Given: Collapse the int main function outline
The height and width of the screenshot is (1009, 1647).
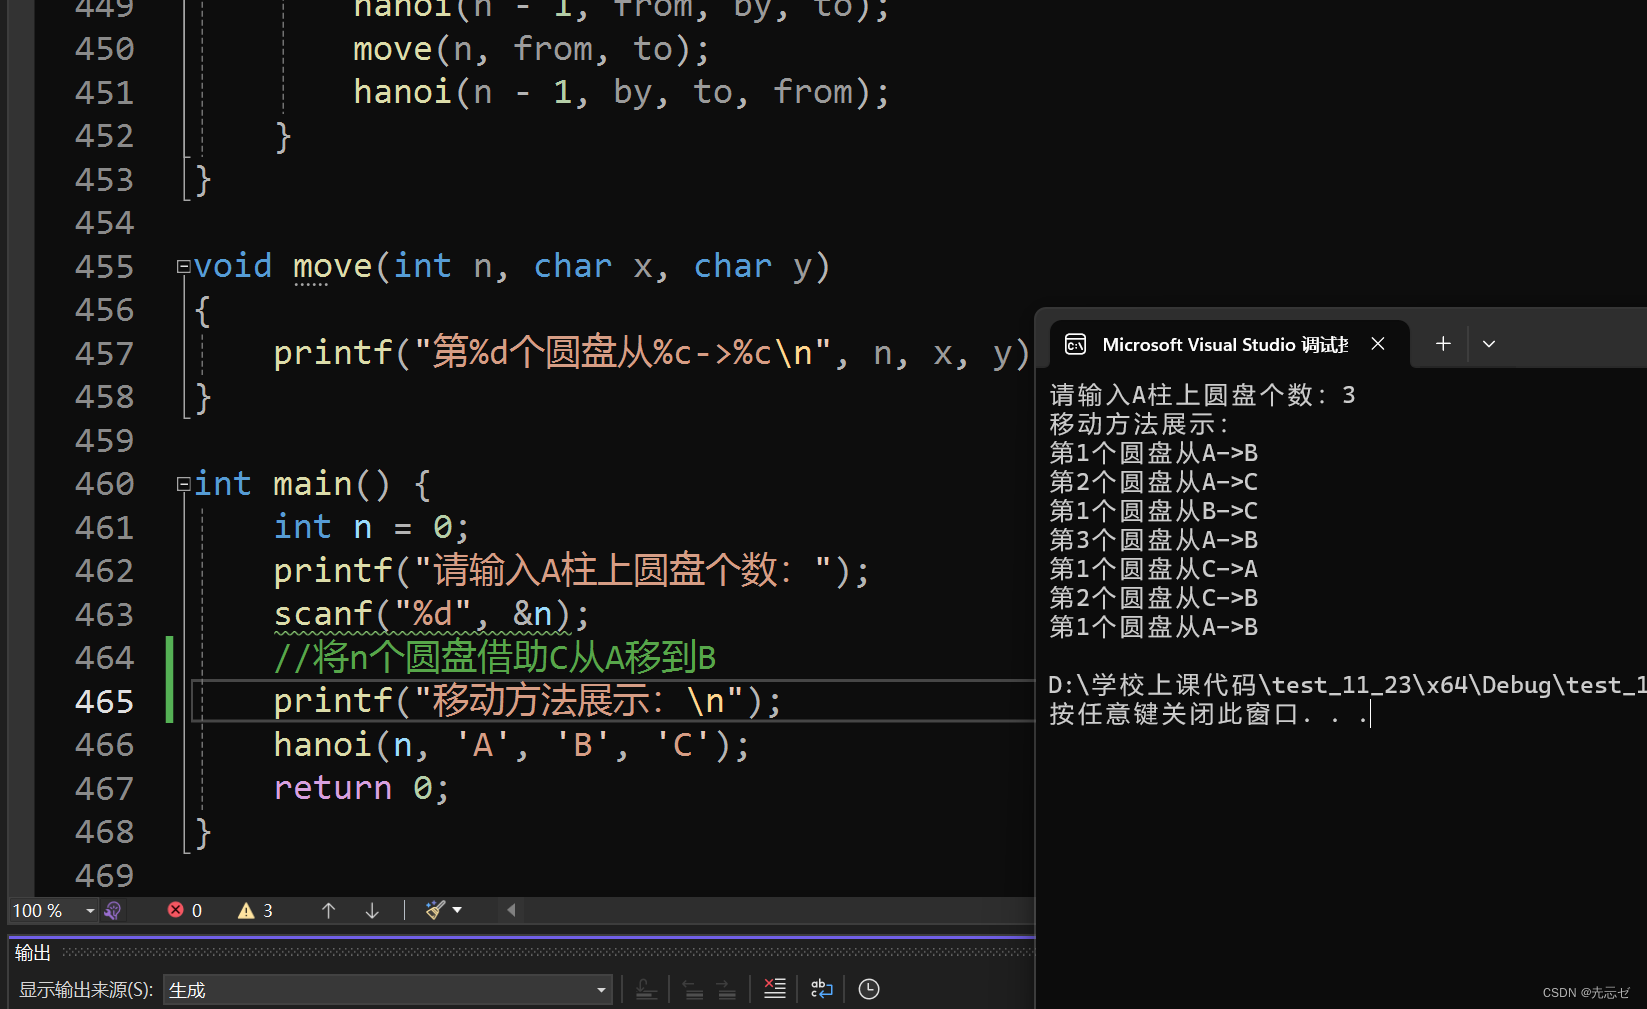Looking at the screenshot, I should click(184, 485).
